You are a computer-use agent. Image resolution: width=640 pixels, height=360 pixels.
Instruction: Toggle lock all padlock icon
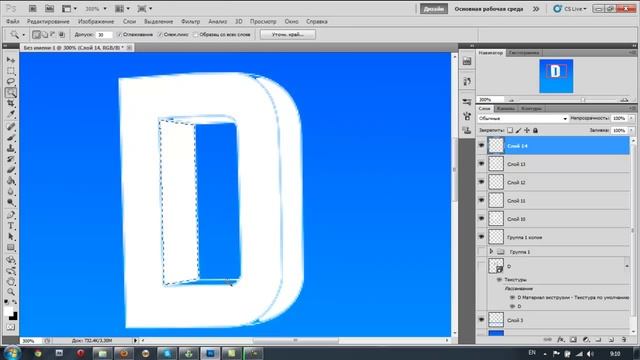point(535,130)
